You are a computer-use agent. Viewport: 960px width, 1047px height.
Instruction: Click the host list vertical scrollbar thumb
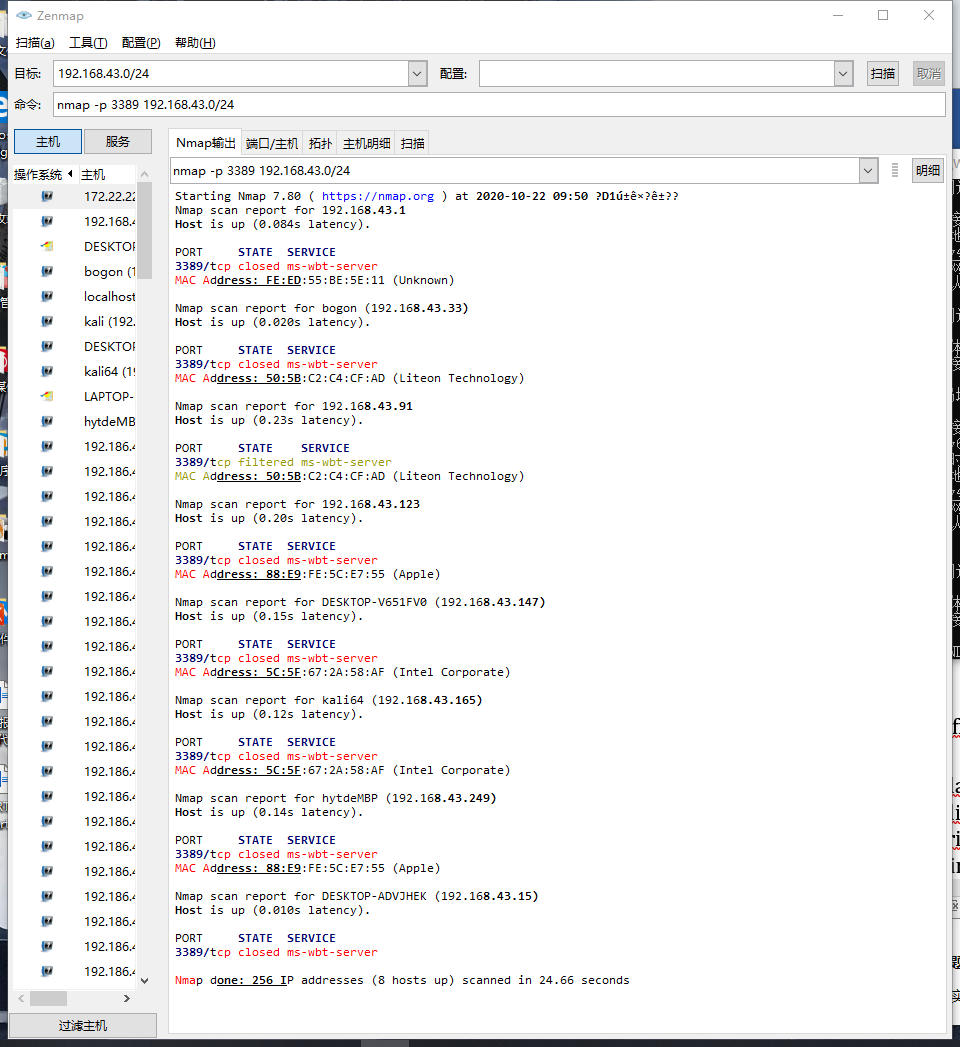(x=144, y=230)
